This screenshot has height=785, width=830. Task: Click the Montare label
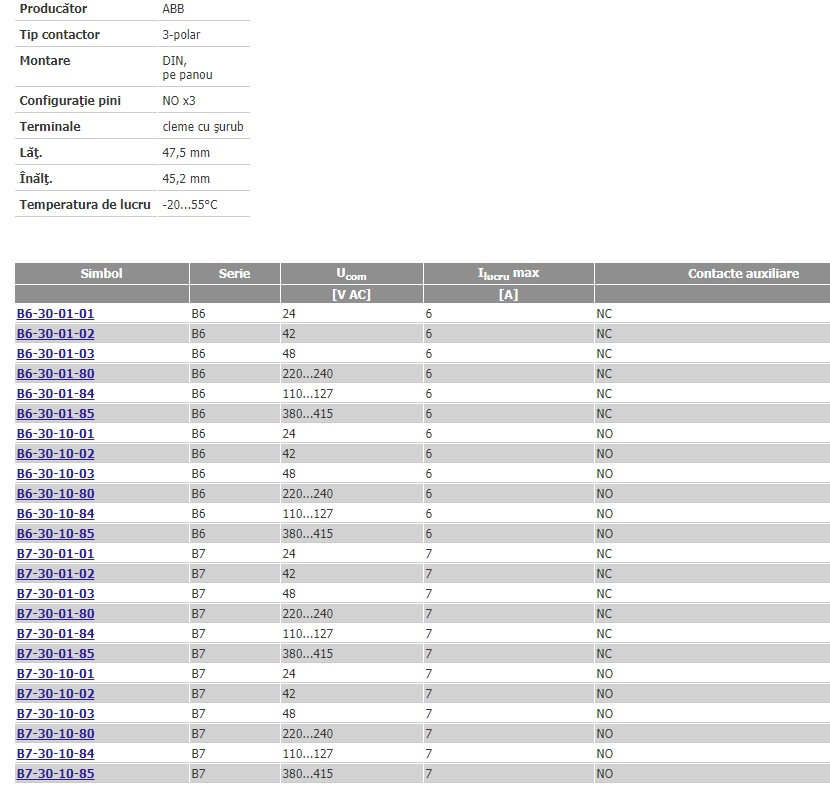click(x=45, y=60)
